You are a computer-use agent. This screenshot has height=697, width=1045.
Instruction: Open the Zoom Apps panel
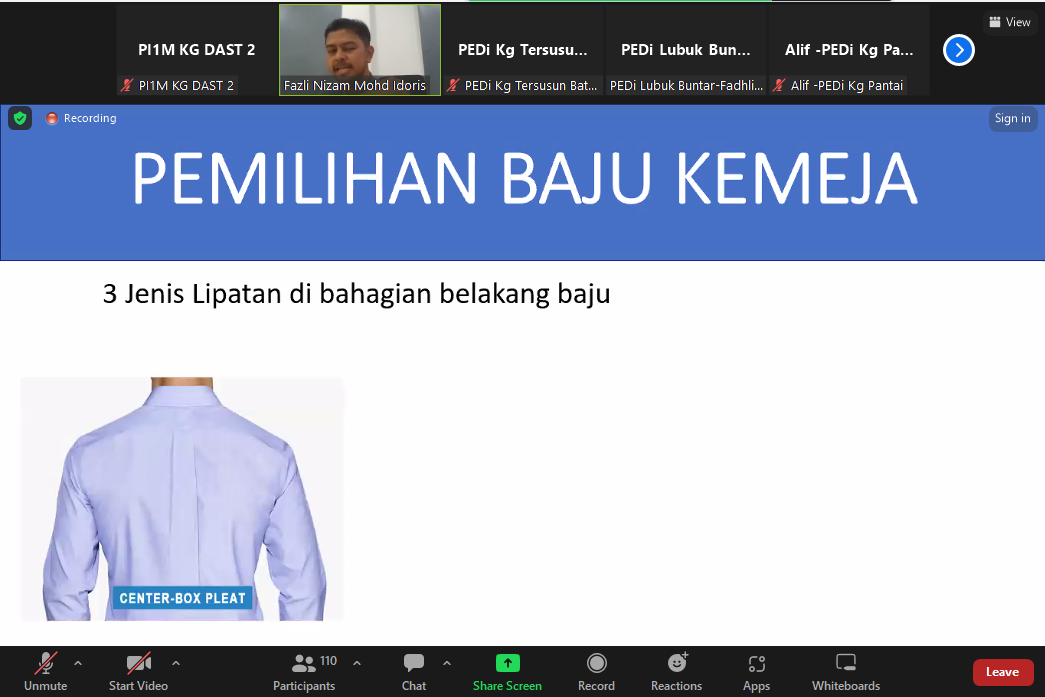756,664
